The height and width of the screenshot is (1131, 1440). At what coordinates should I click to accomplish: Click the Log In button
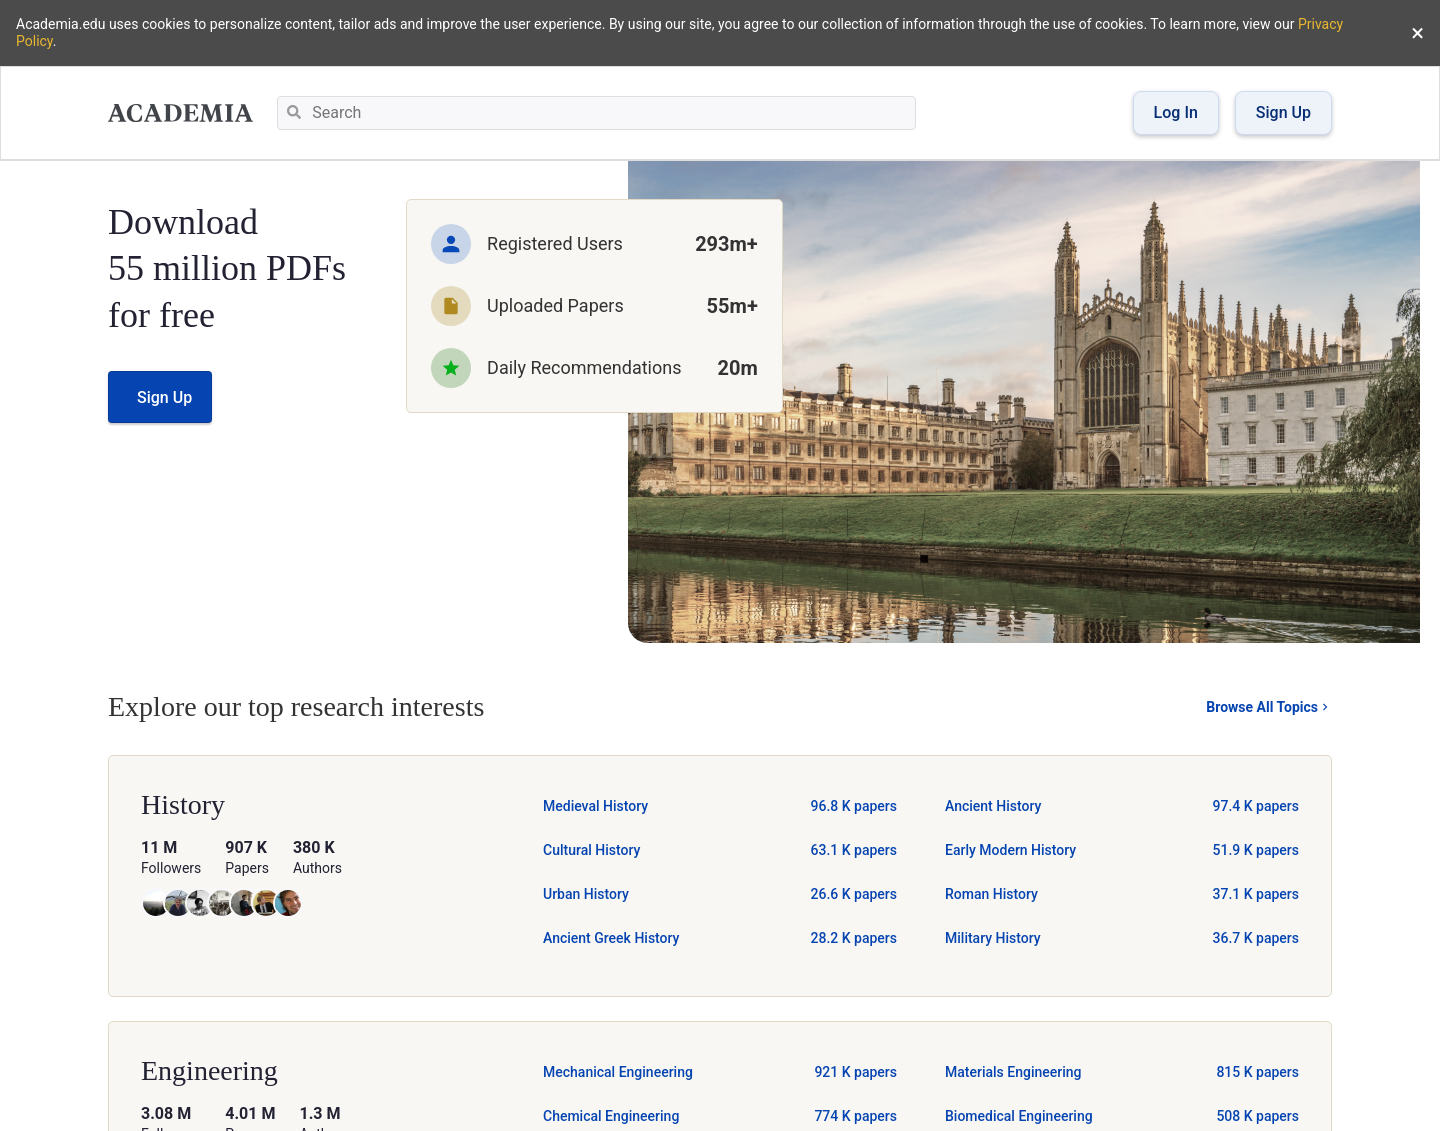1176,113
